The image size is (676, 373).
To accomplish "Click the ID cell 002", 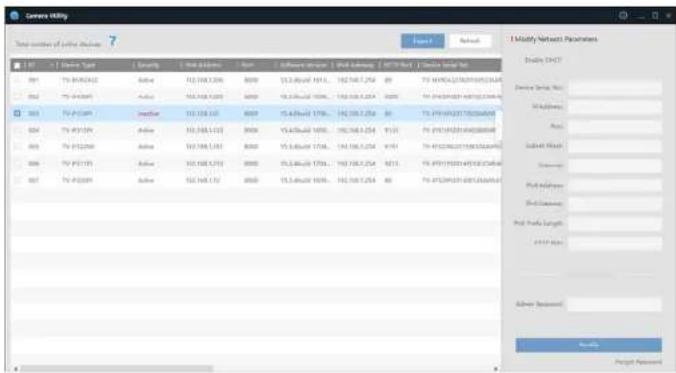I will (34, 97).
